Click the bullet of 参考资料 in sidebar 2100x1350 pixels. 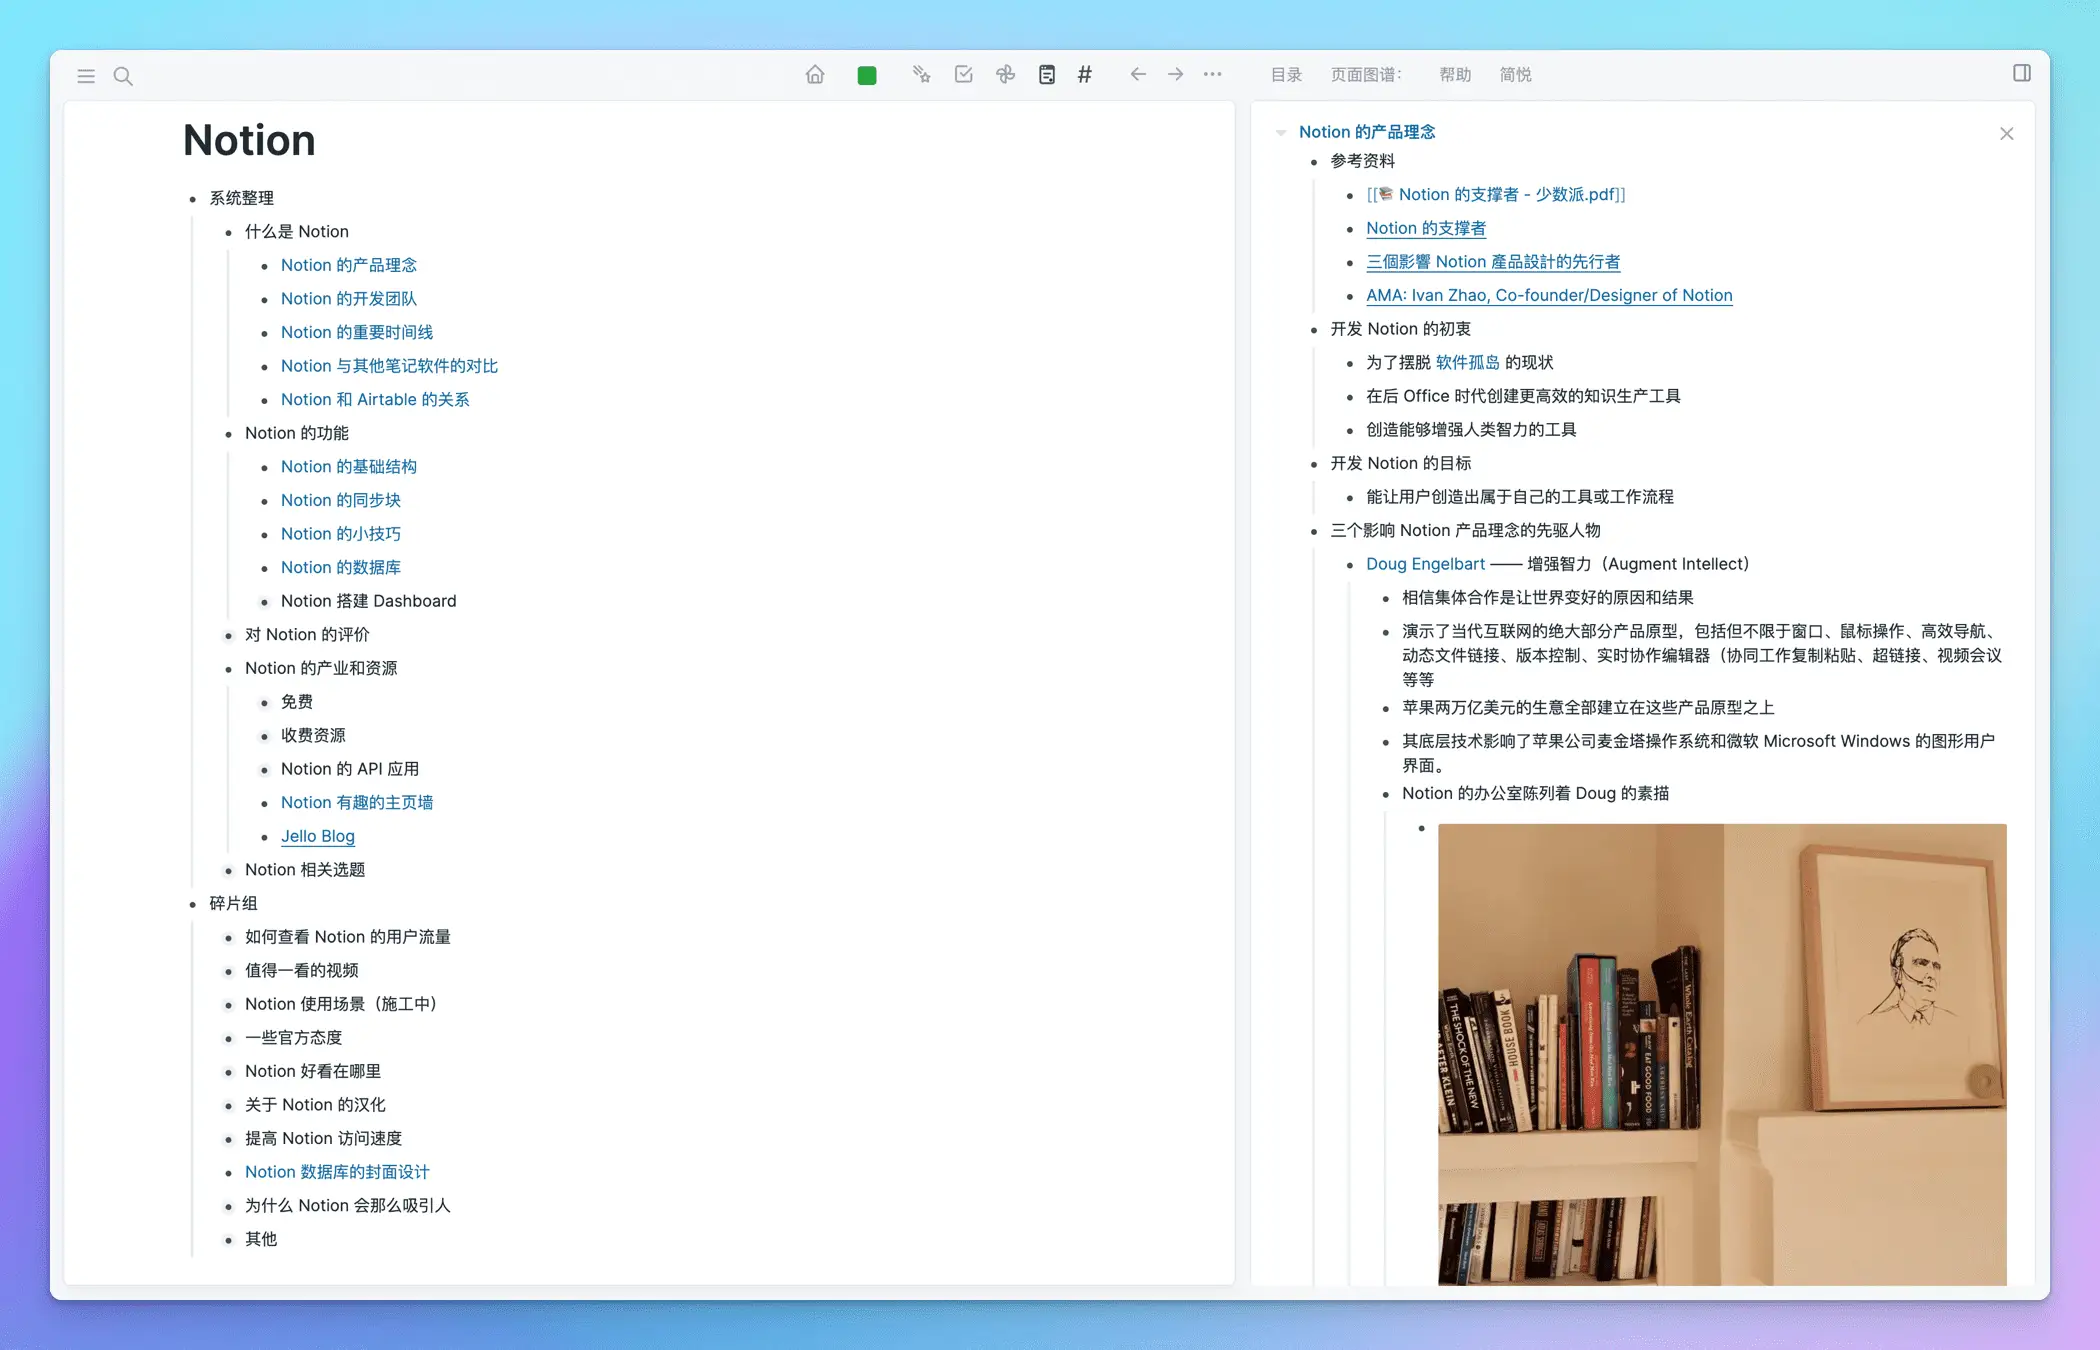pyautogui.click(x=1314, y=162)
